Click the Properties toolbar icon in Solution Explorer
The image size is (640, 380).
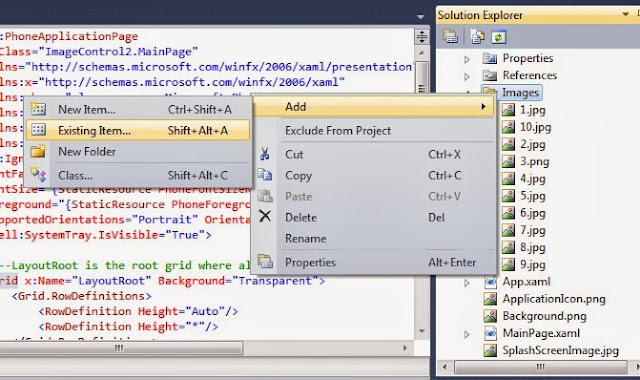tap(450, 37)
